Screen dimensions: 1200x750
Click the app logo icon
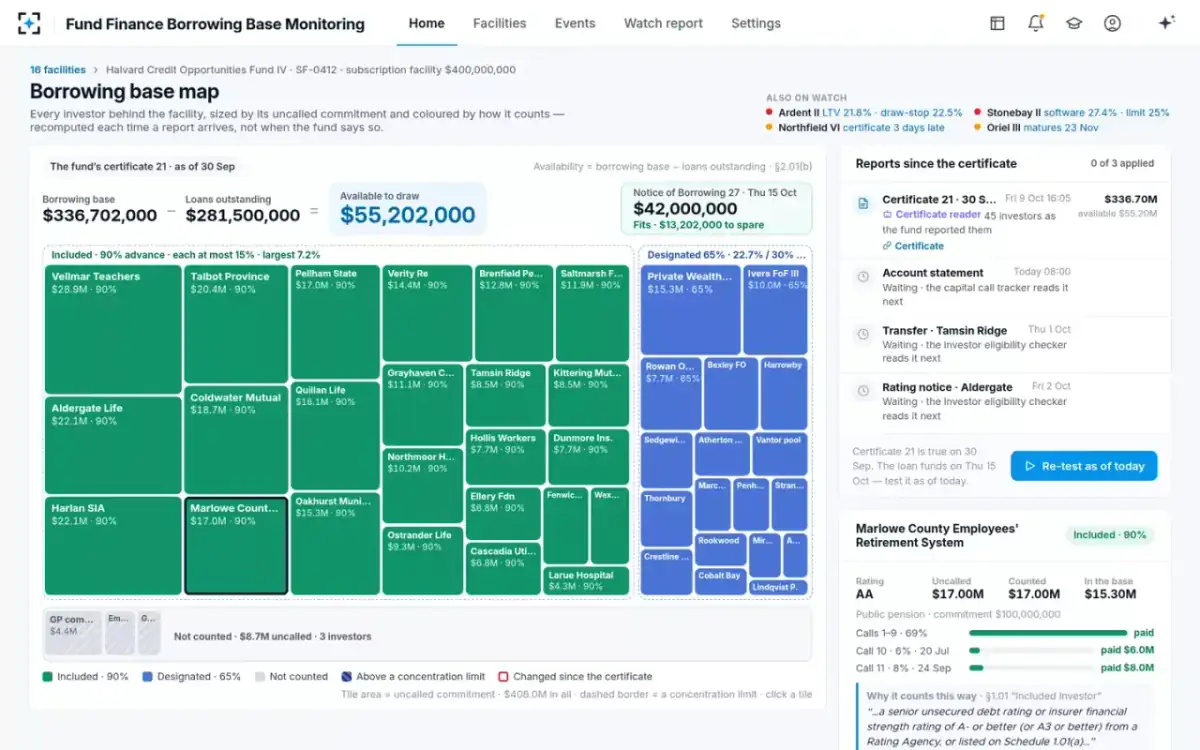point(30,23)
